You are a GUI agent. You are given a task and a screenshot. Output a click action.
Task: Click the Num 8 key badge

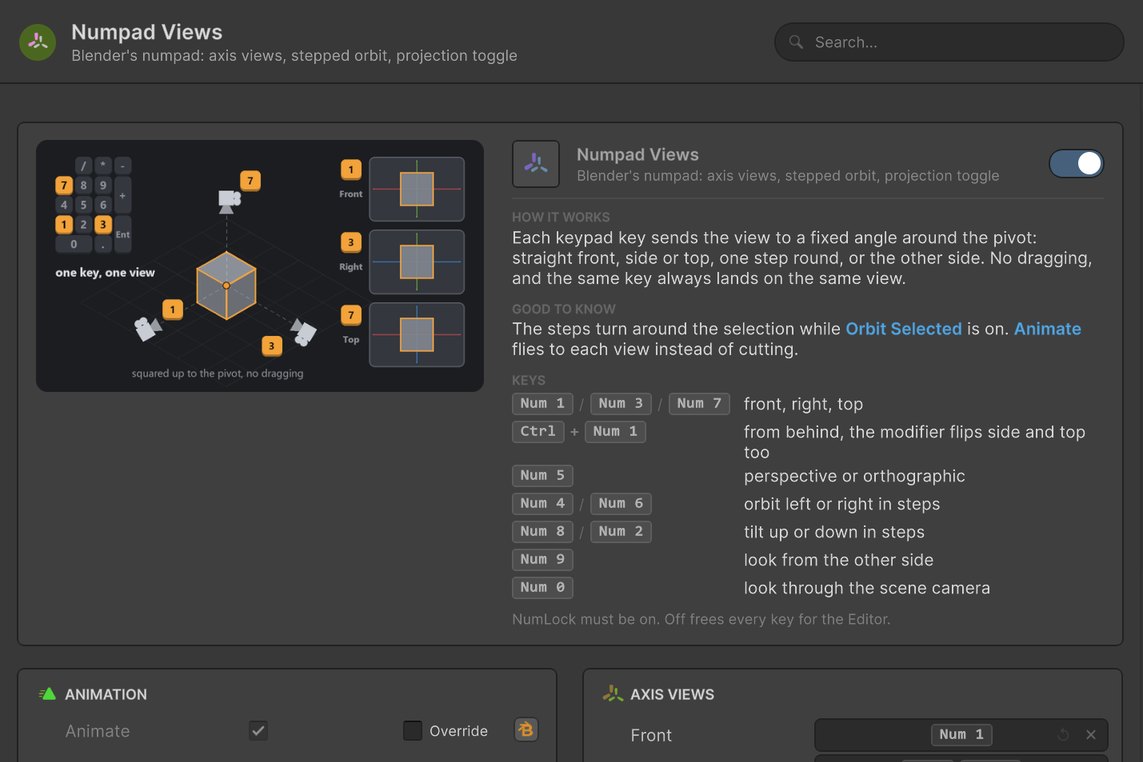(x=542, y=532)
